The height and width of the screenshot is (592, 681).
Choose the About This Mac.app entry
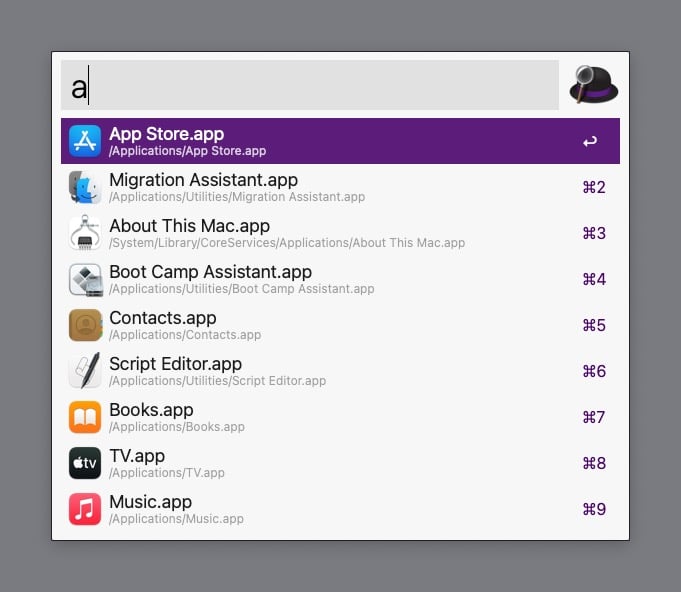point(340,233)
